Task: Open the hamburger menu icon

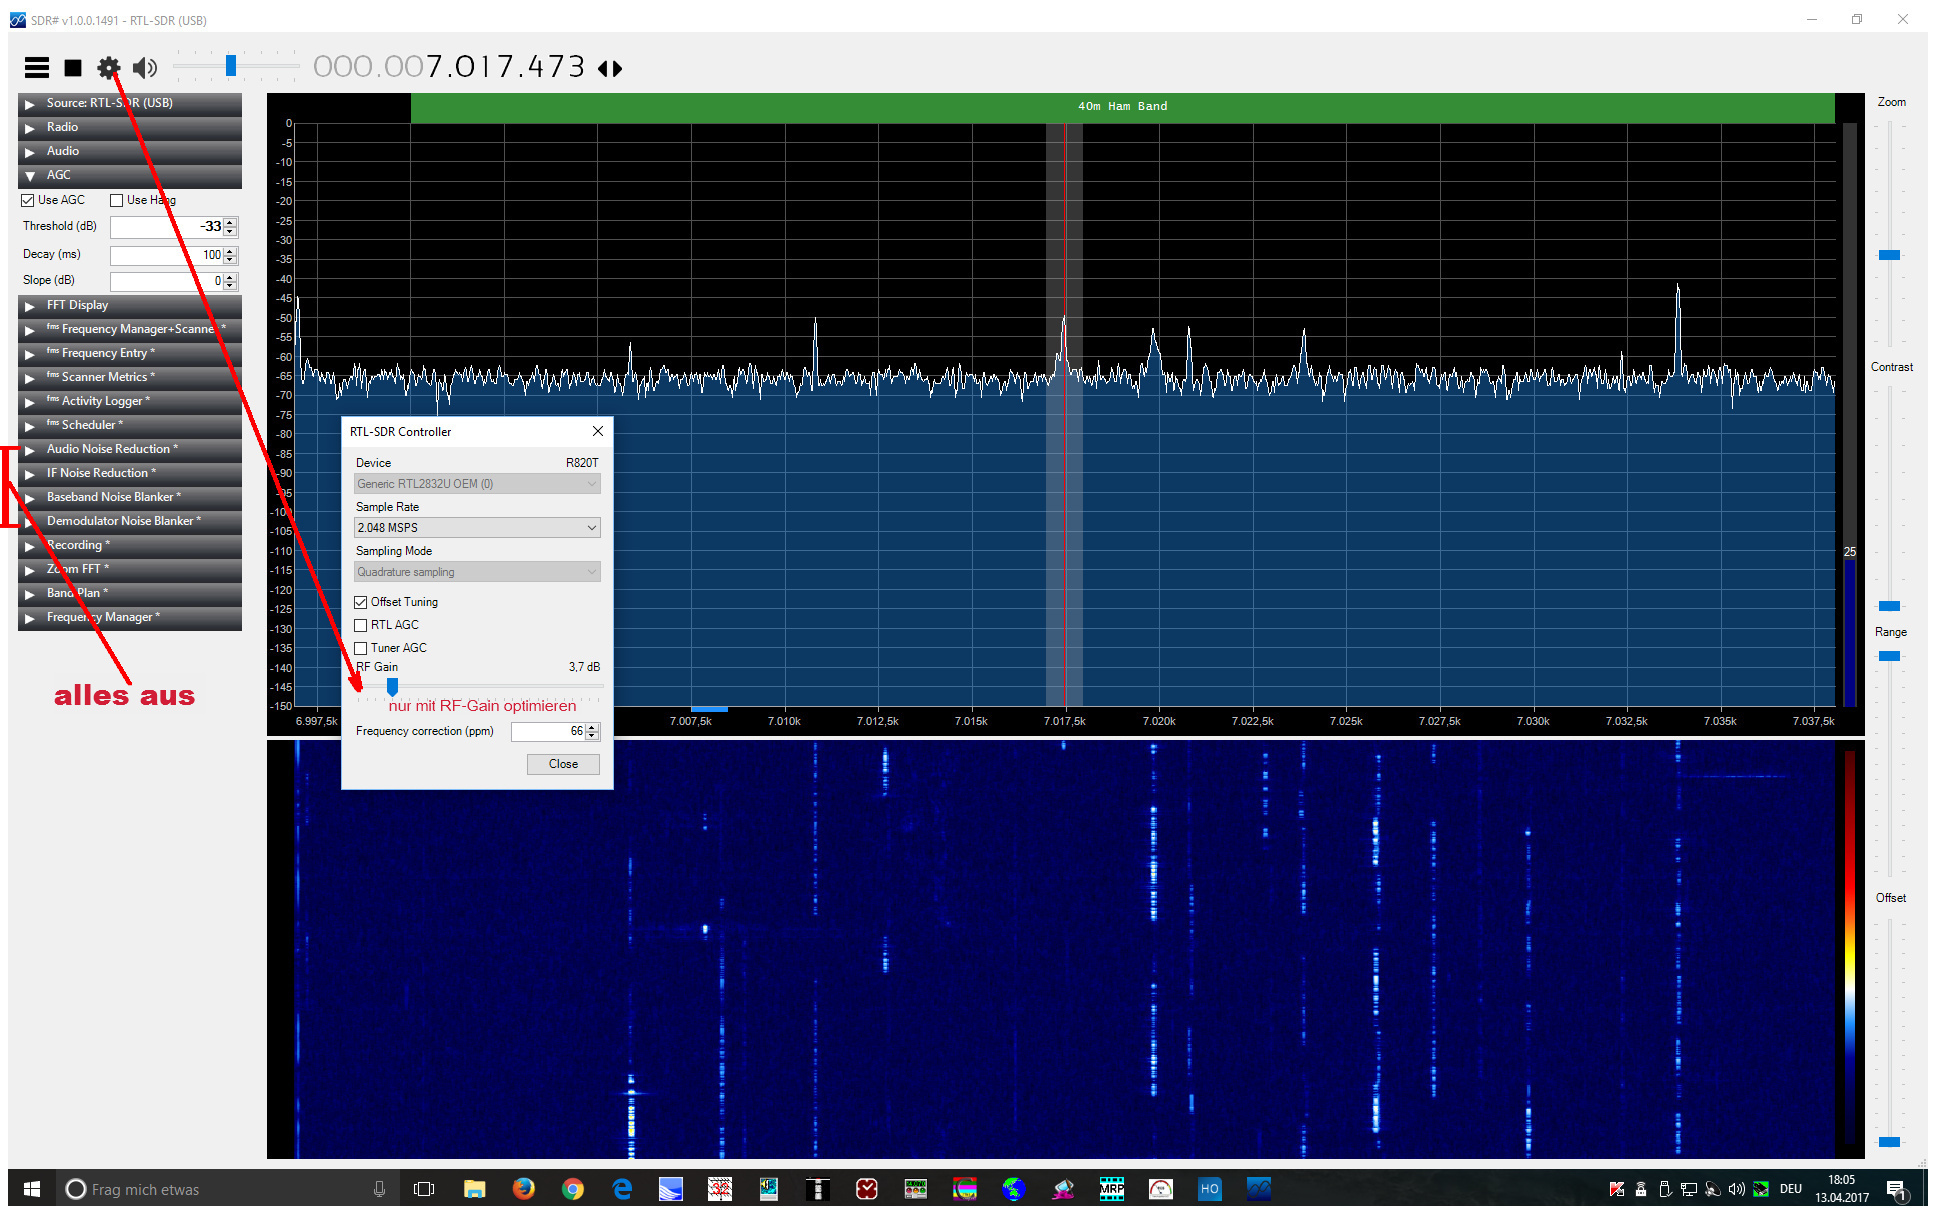Action: coord(37,68)
